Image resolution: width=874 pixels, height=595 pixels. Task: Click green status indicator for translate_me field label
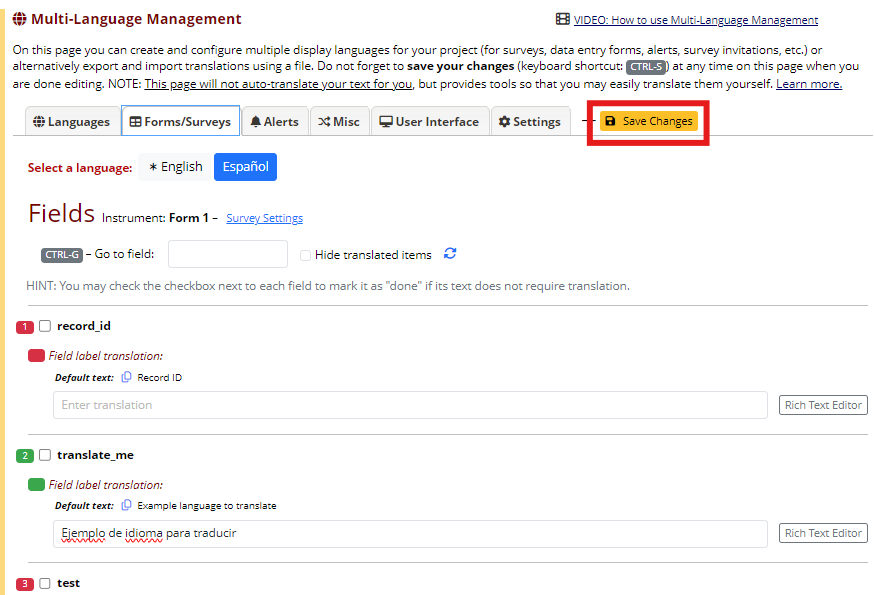[x=36, y=485]
